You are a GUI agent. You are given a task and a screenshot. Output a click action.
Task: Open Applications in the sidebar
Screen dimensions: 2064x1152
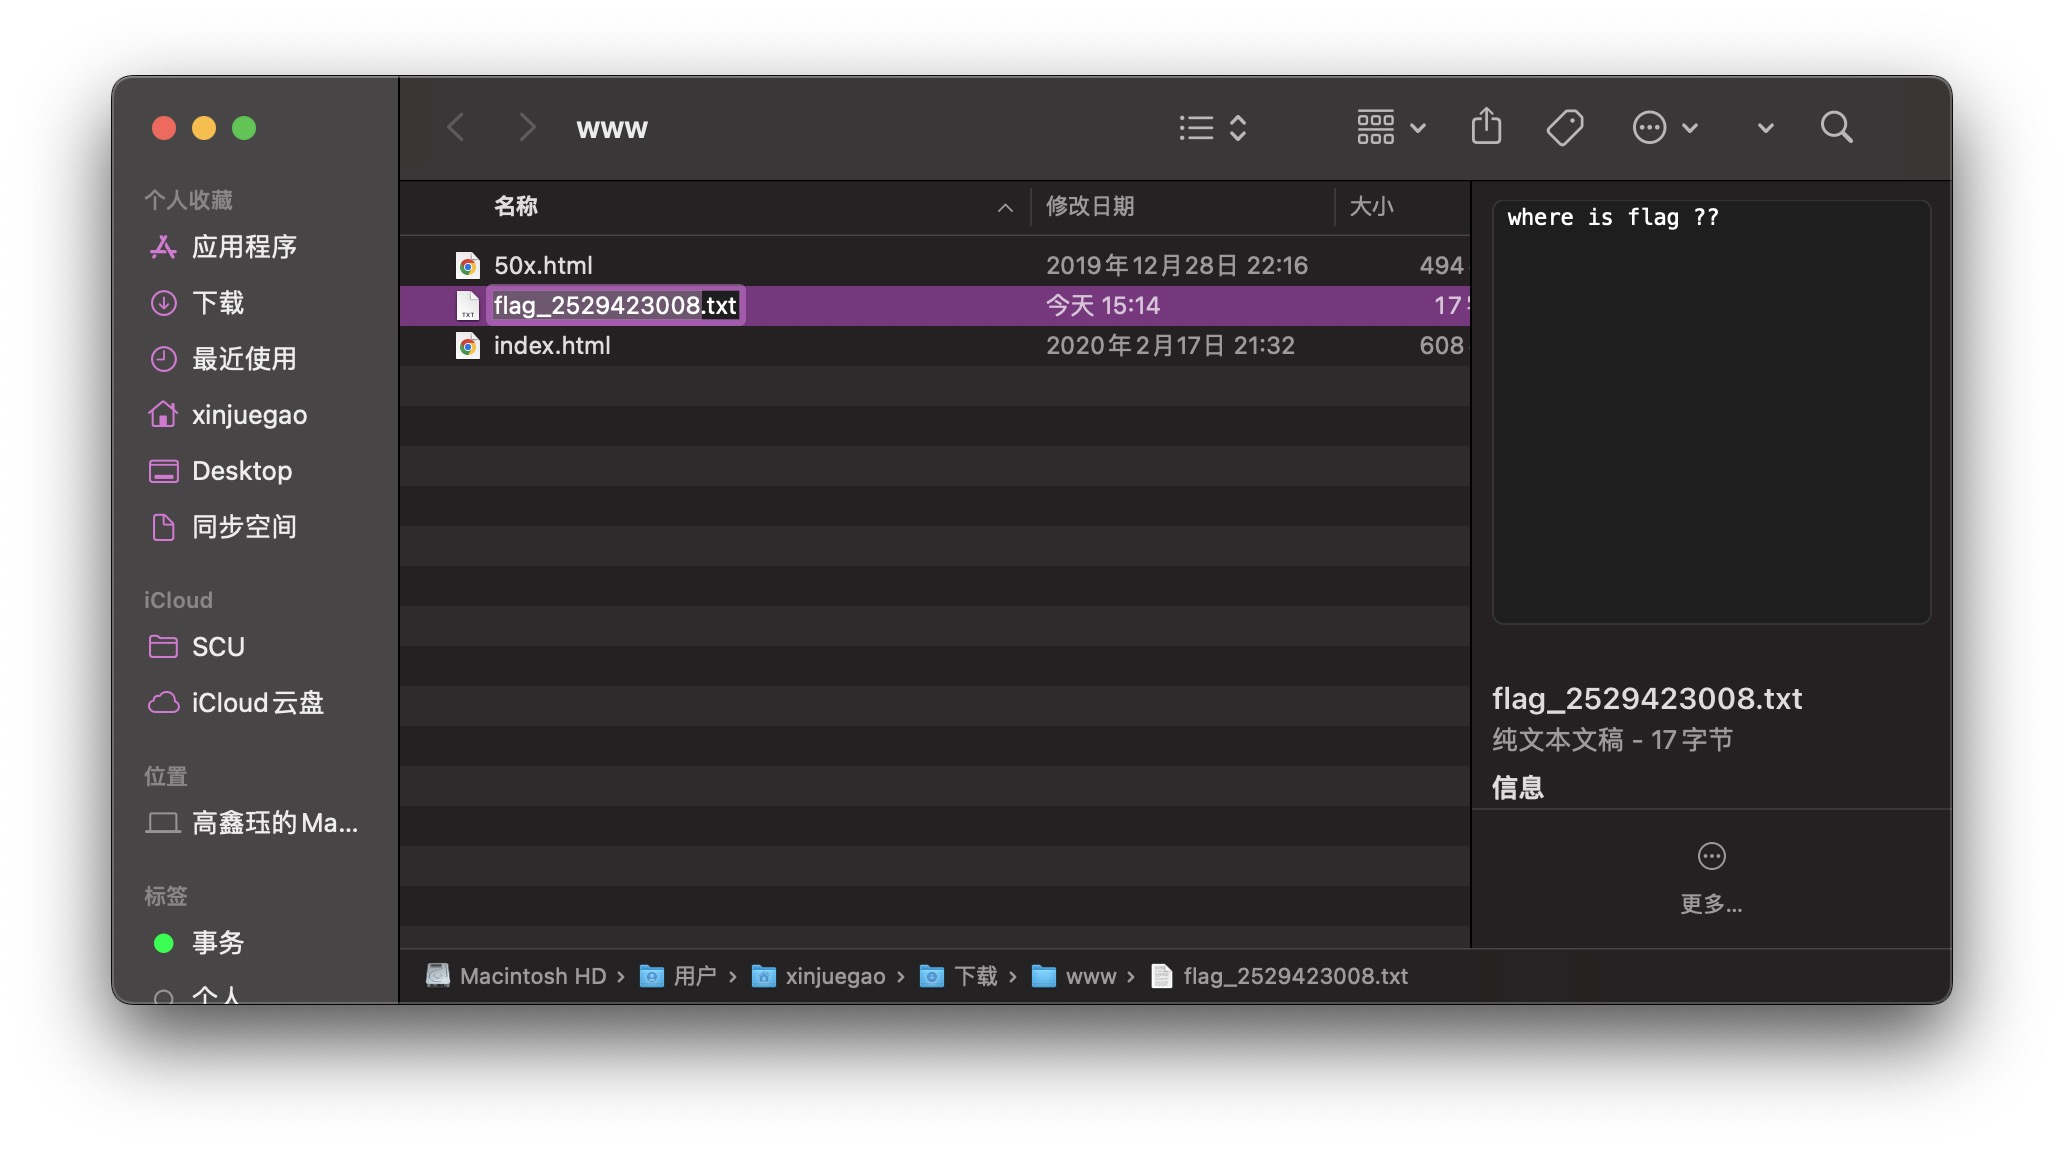click(243, 247)
